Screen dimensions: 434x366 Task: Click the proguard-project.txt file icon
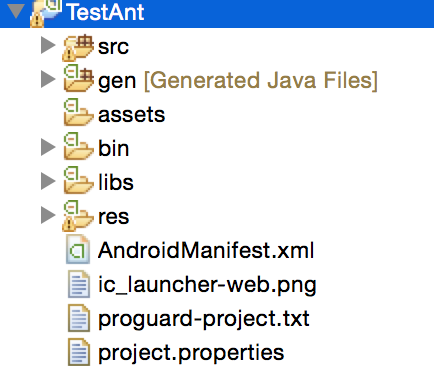point(79,318)
